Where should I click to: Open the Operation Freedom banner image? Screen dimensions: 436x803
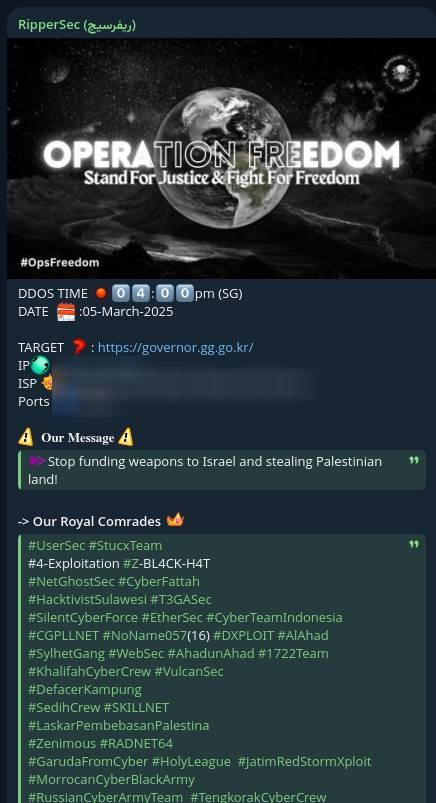(x=221, y=158)
